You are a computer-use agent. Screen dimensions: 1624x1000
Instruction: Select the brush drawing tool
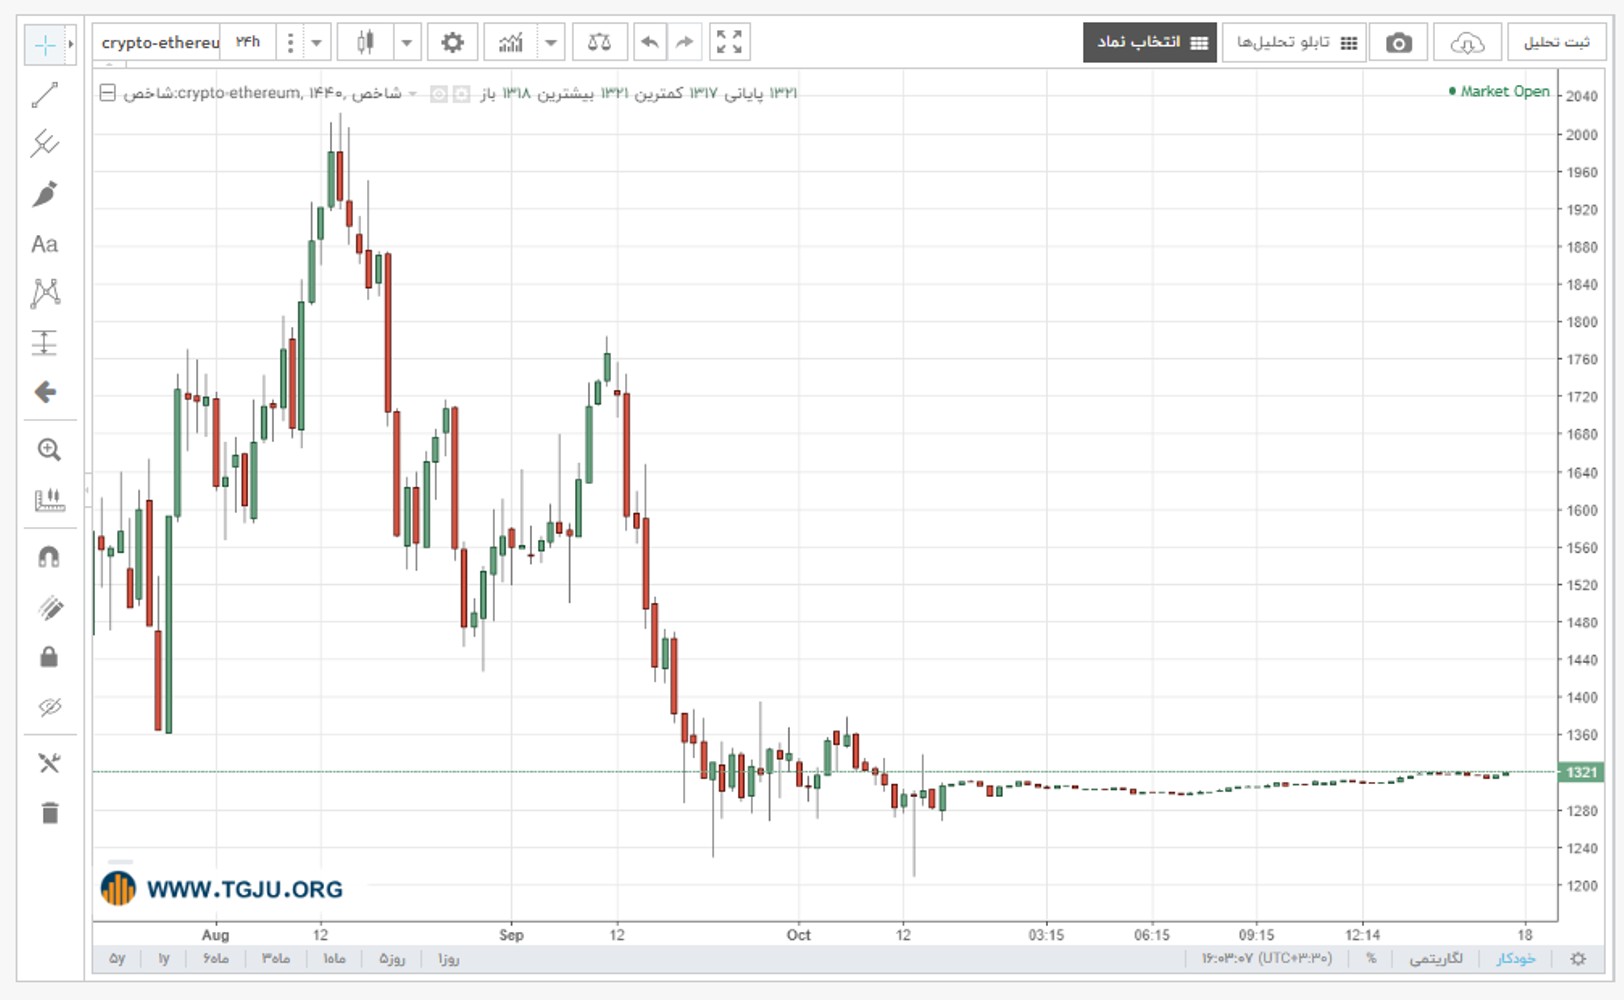45,194
